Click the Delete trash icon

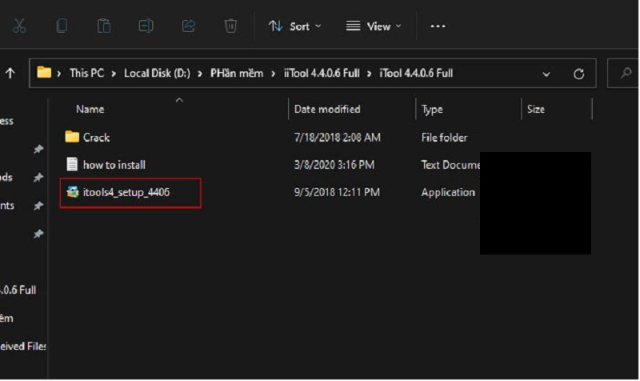[231, 26]
